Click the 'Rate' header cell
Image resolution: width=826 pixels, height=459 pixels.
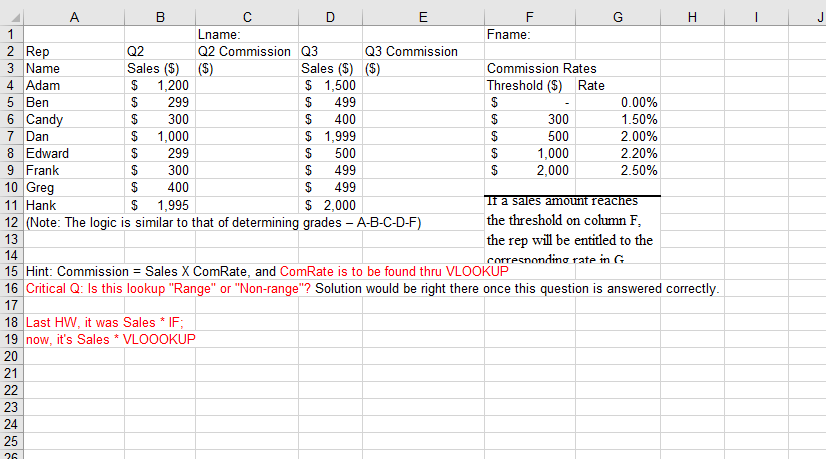(x=618, y=85)
